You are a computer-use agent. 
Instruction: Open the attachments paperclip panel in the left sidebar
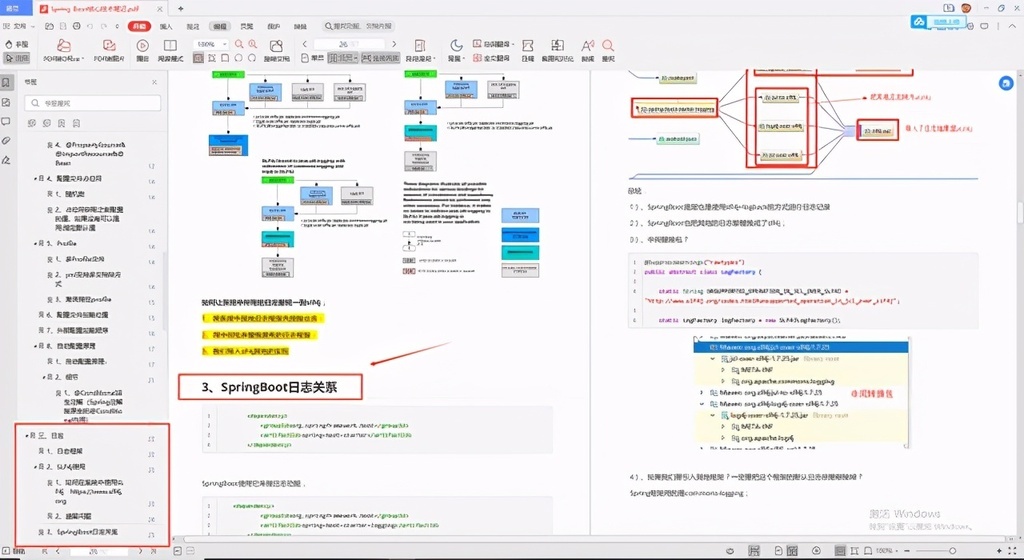6,140
